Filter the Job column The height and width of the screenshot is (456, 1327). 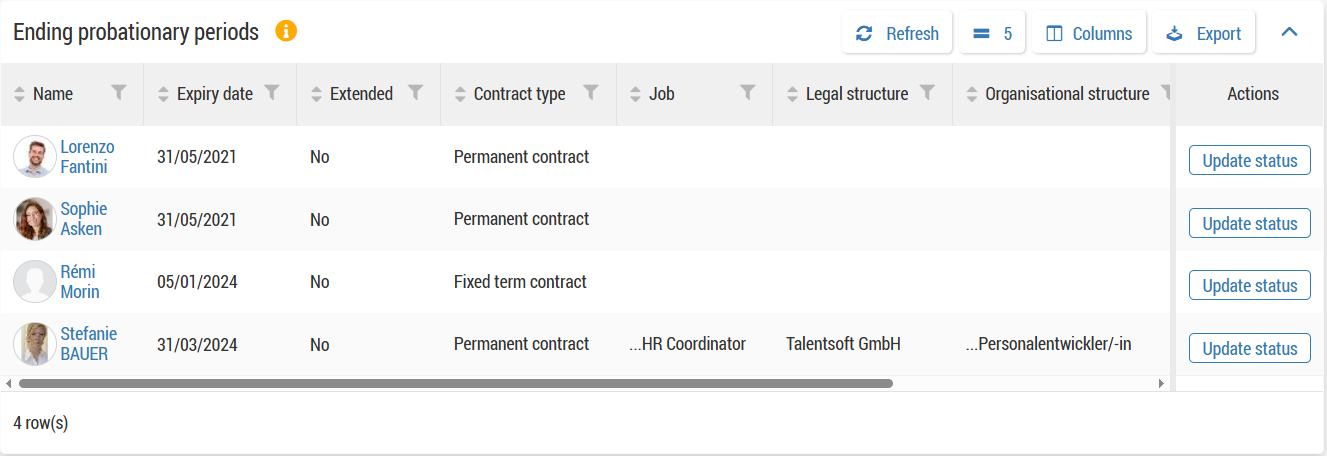pos(747,93)
